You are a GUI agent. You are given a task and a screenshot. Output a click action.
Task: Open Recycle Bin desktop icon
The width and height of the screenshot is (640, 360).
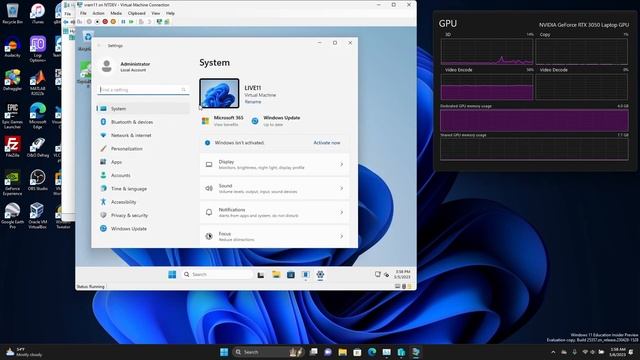pos(12,14)
